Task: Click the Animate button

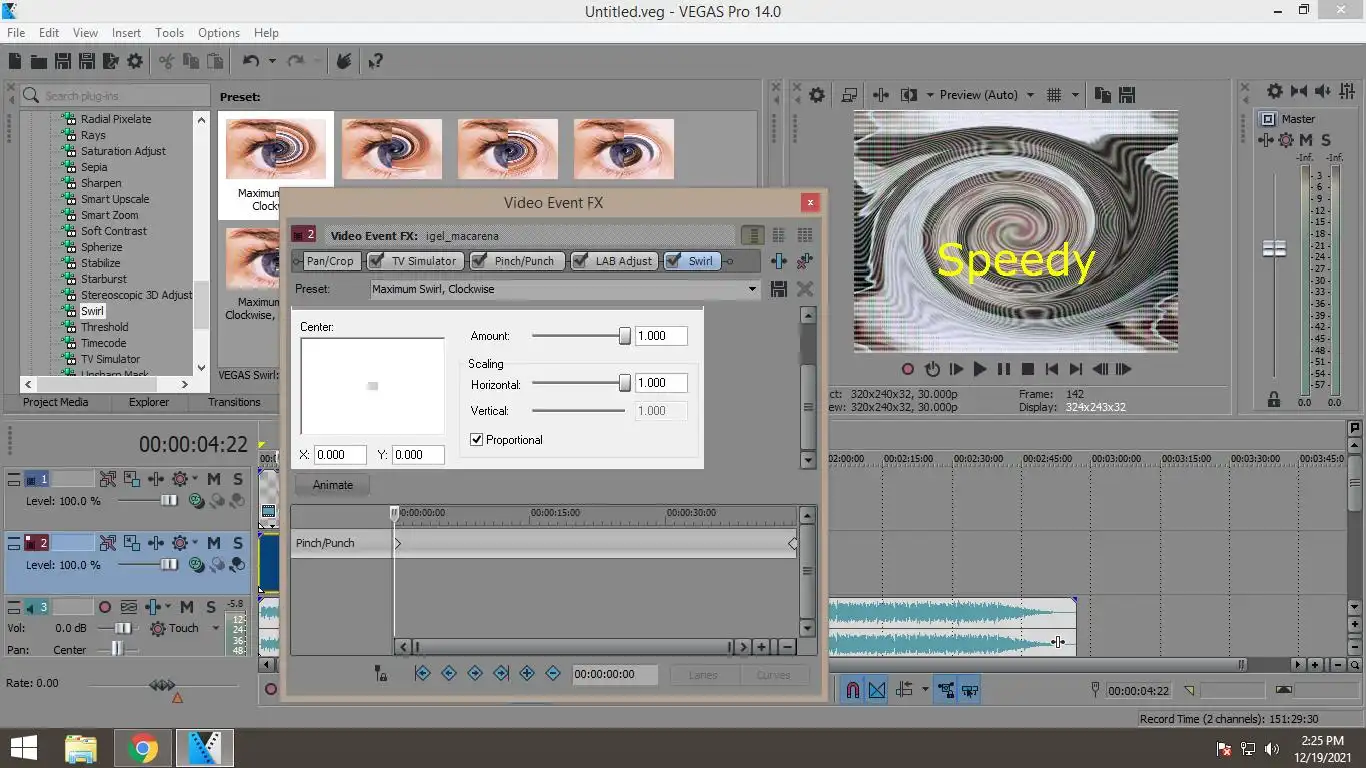Action: tap(333, 485)
